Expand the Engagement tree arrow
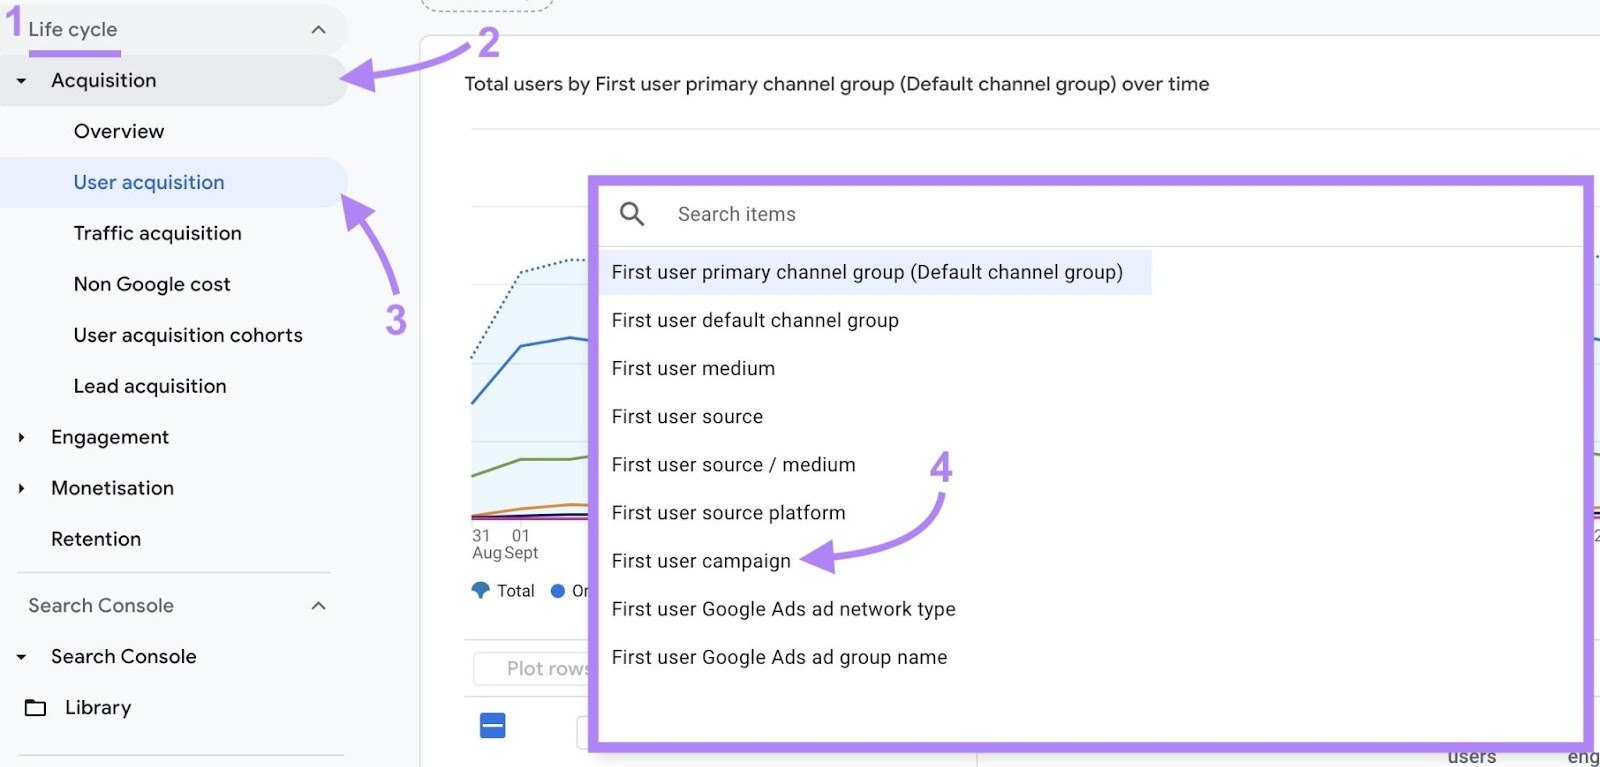This screenshot has width=1600, height=767. pyautogui.click(x=22, y=437)
